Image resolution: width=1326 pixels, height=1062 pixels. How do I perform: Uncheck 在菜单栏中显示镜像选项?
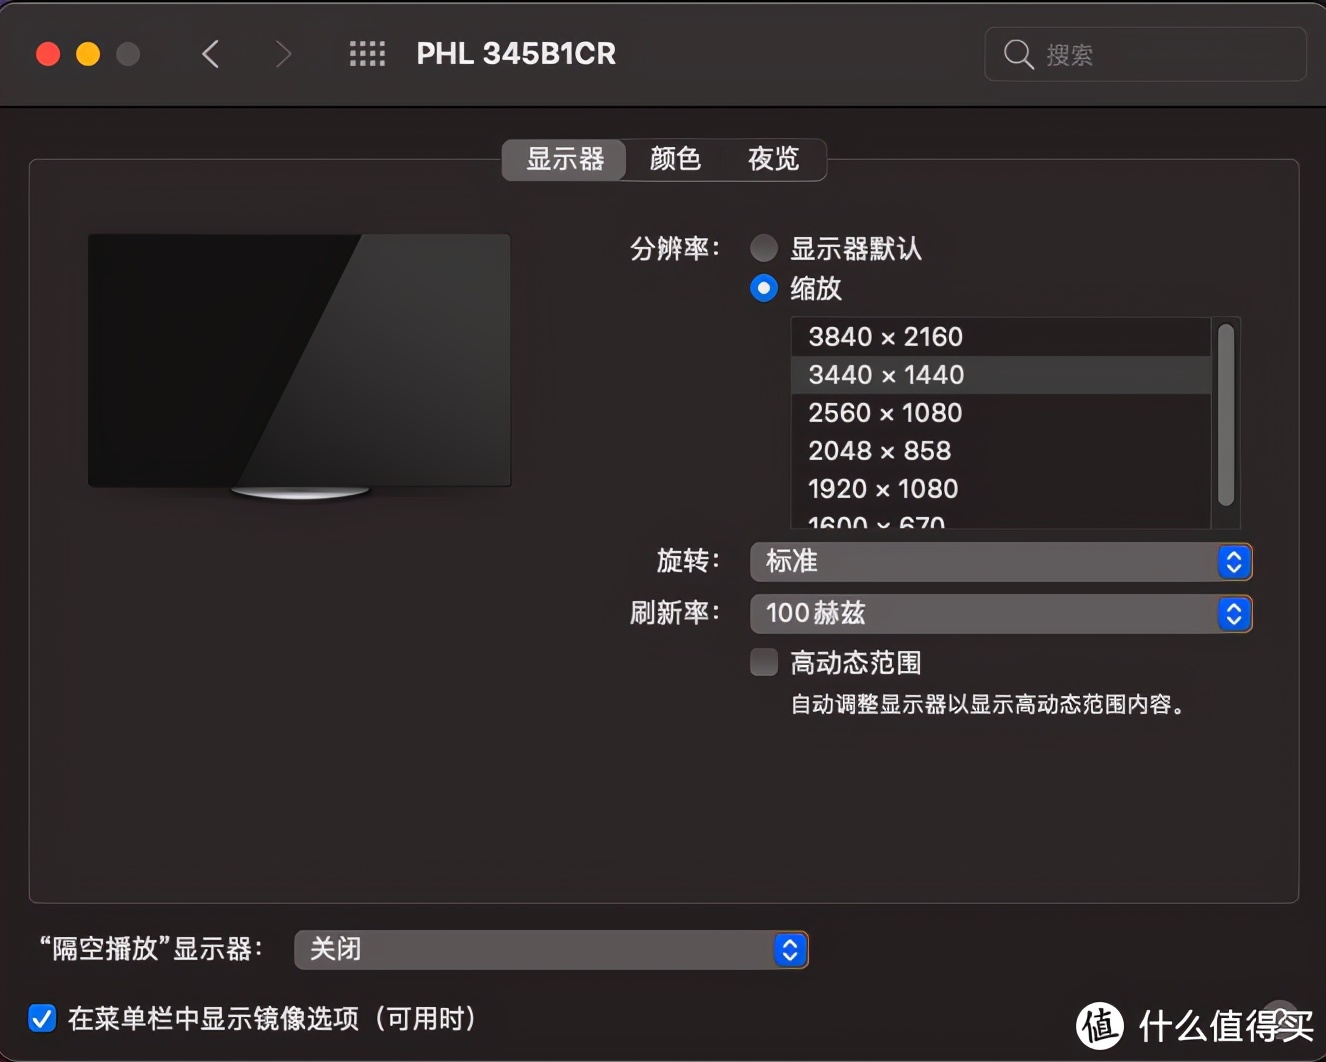(x=42, y=1018)
